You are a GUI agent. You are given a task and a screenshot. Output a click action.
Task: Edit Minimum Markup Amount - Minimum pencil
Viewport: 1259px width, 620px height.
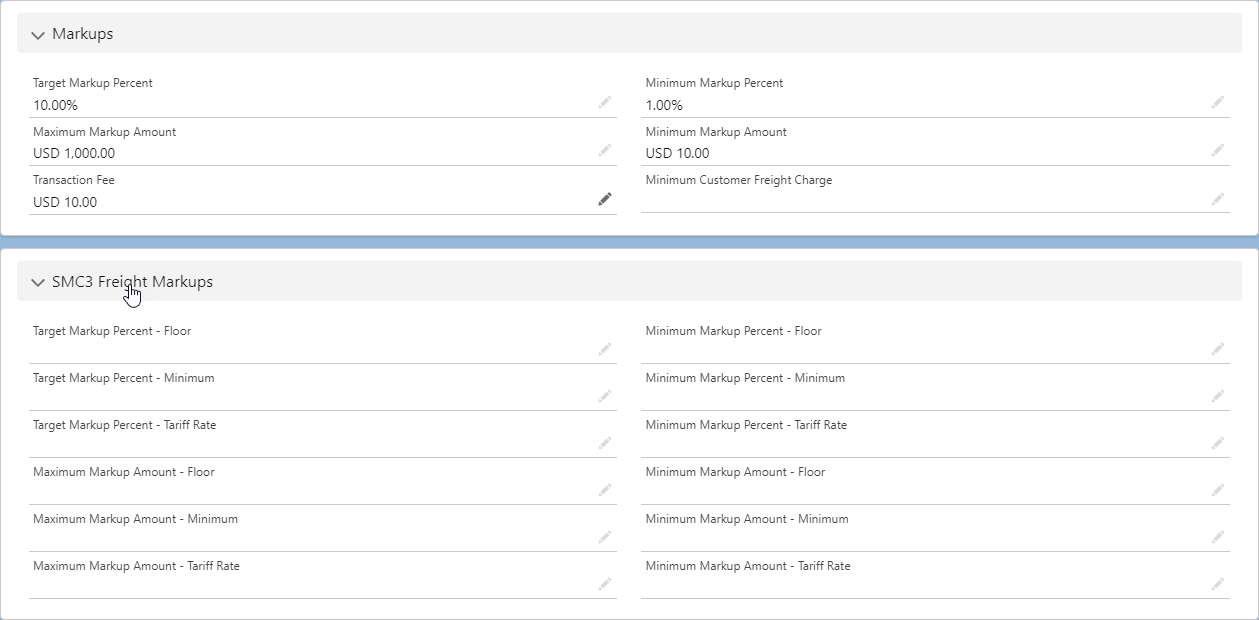pos(1218,537)
